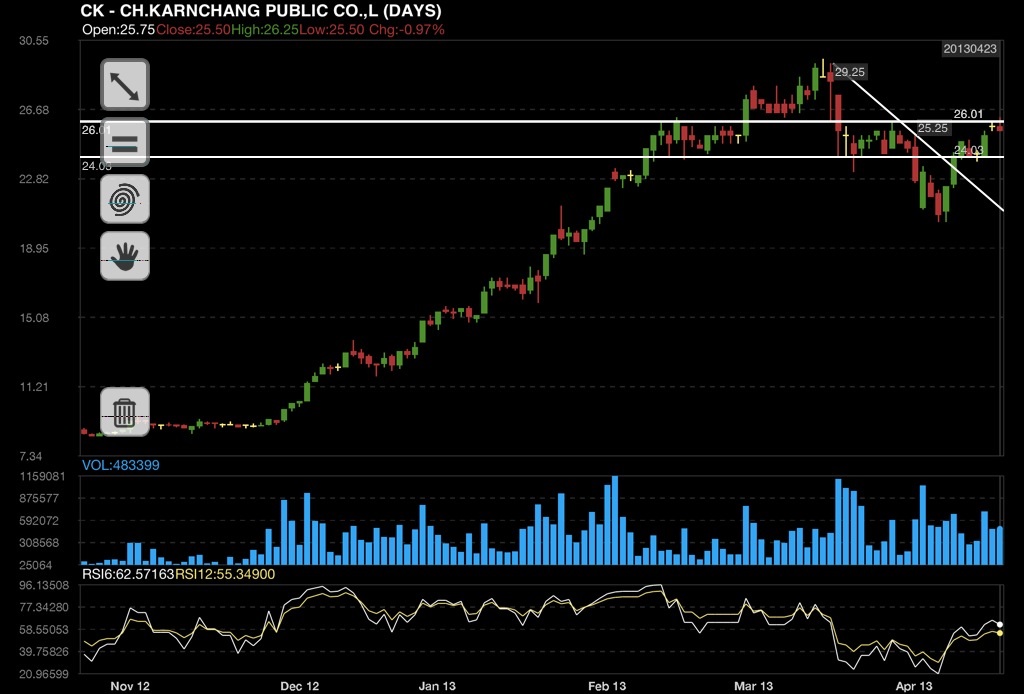Click the Mar 13 date axis label

pyautogui.click(x=754, y=686)
